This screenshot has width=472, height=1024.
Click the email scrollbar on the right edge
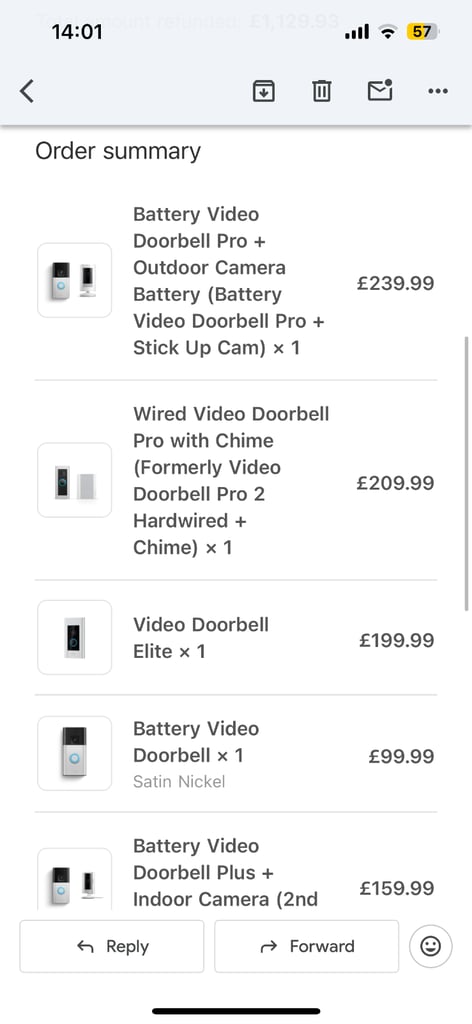[x=466, y=474]
